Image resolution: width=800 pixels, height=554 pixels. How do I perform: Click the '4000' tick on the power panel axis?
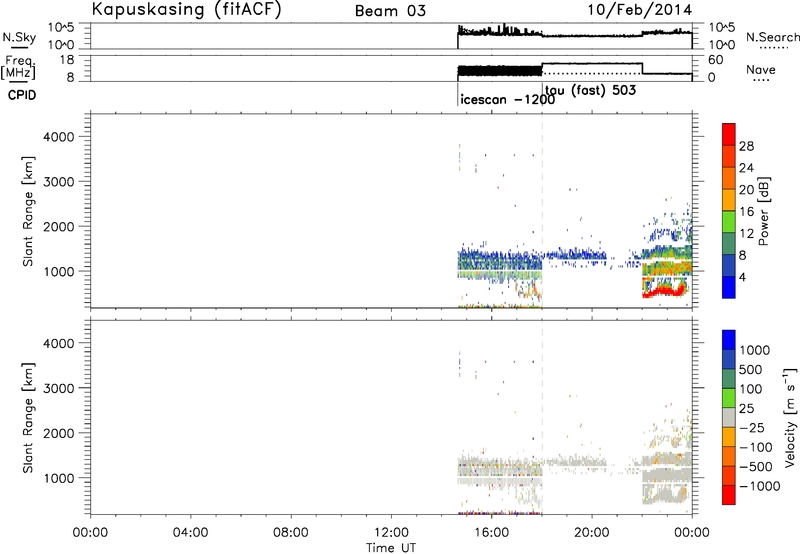click(59, 137)
